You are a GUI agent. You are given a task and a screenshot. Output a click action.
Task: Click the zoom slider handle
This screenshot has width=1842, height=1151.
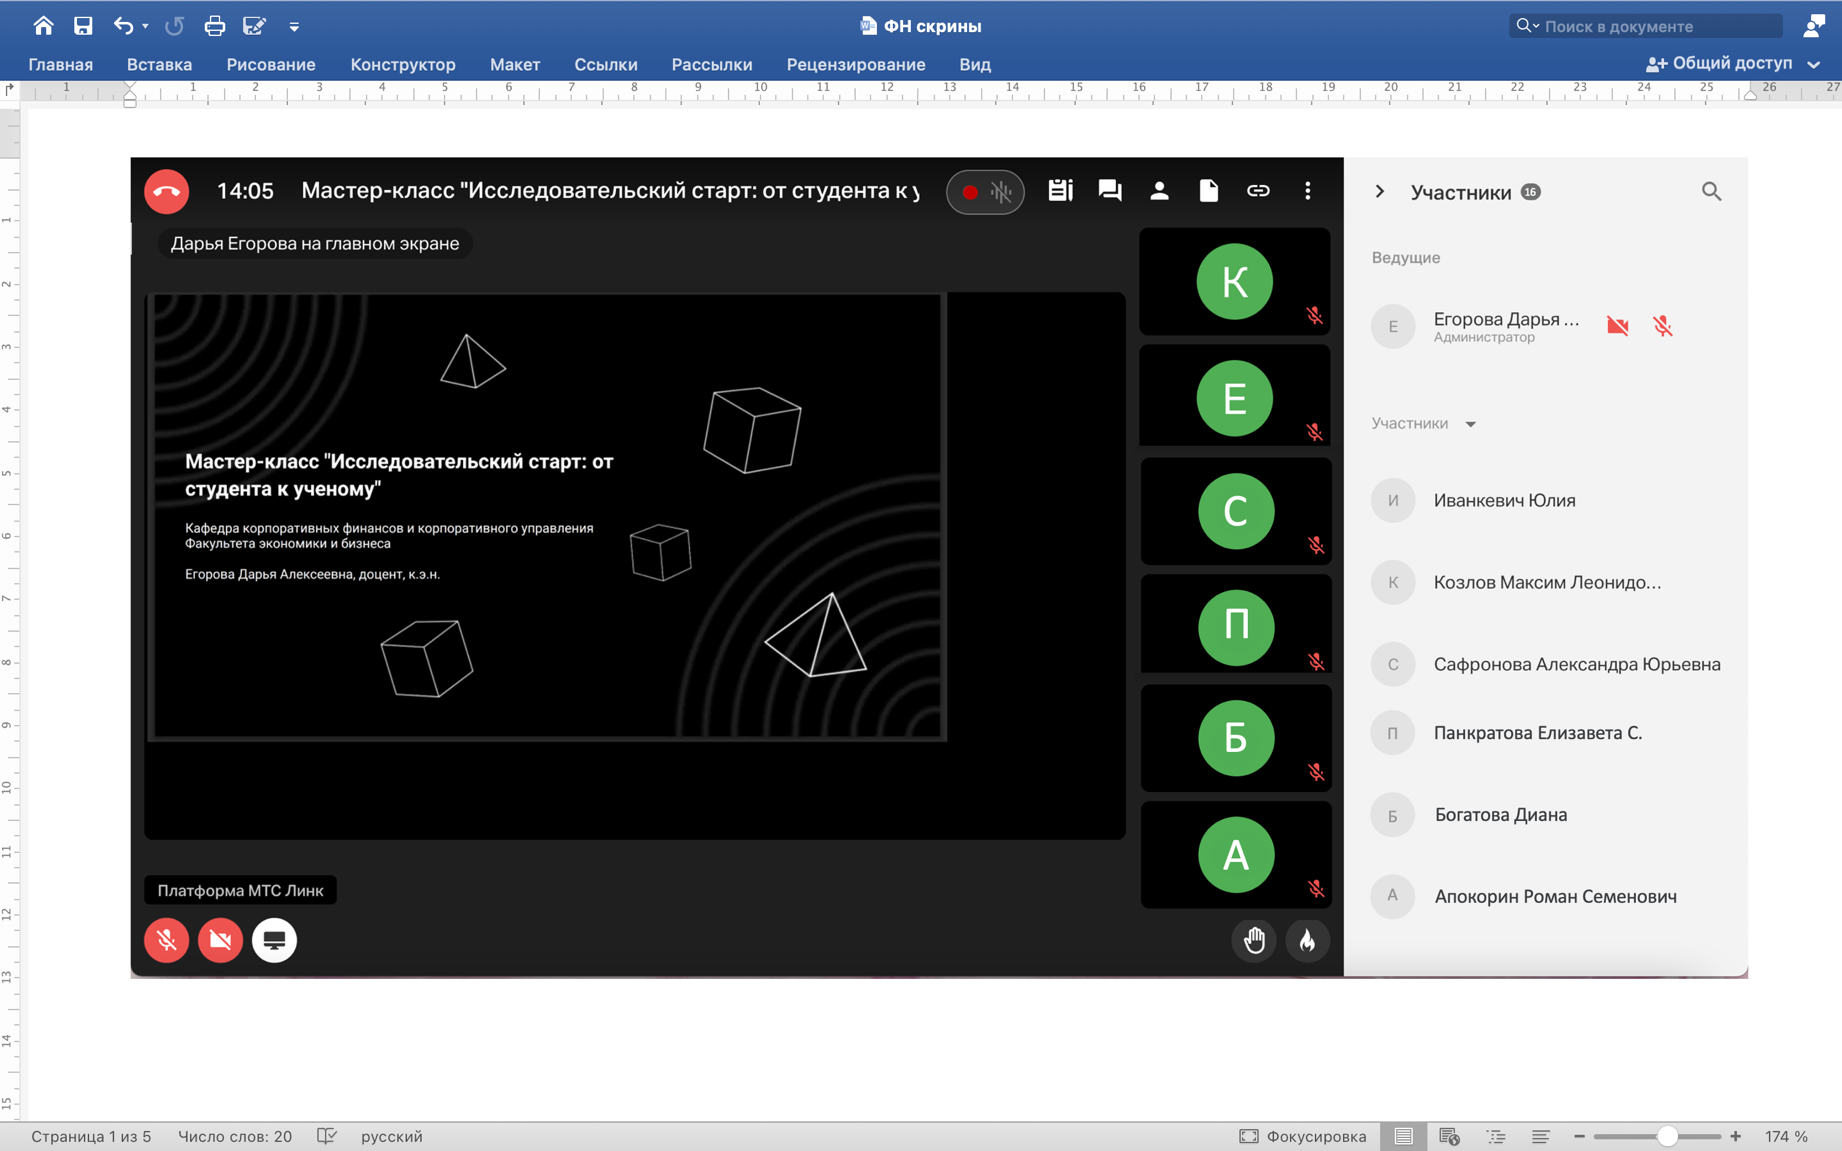[1666, 1136]
